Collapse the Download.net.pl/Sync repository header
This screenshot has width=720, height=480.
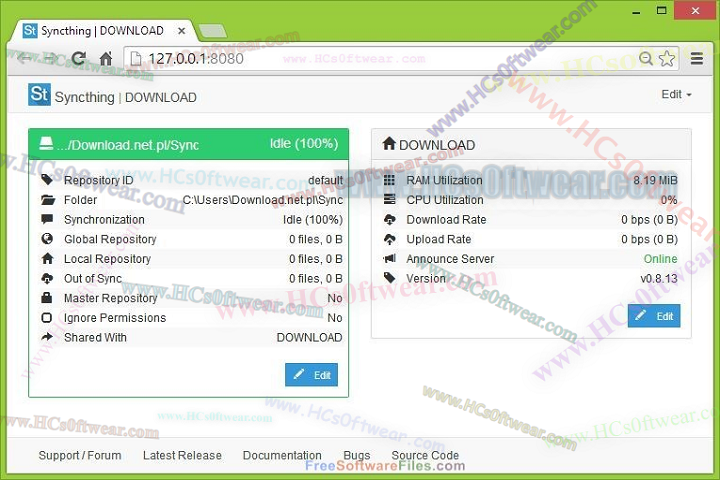click(x=188, y=145)
